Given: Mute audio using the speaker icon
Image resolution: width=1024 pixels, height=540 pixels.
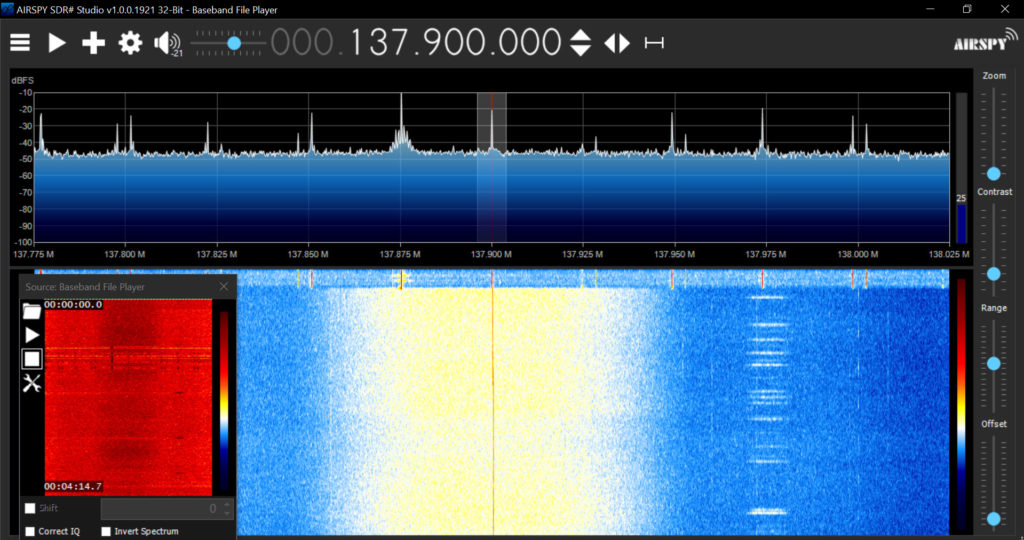Looking at the screenshot, I should pyautogui.click(x=166, y=43).
